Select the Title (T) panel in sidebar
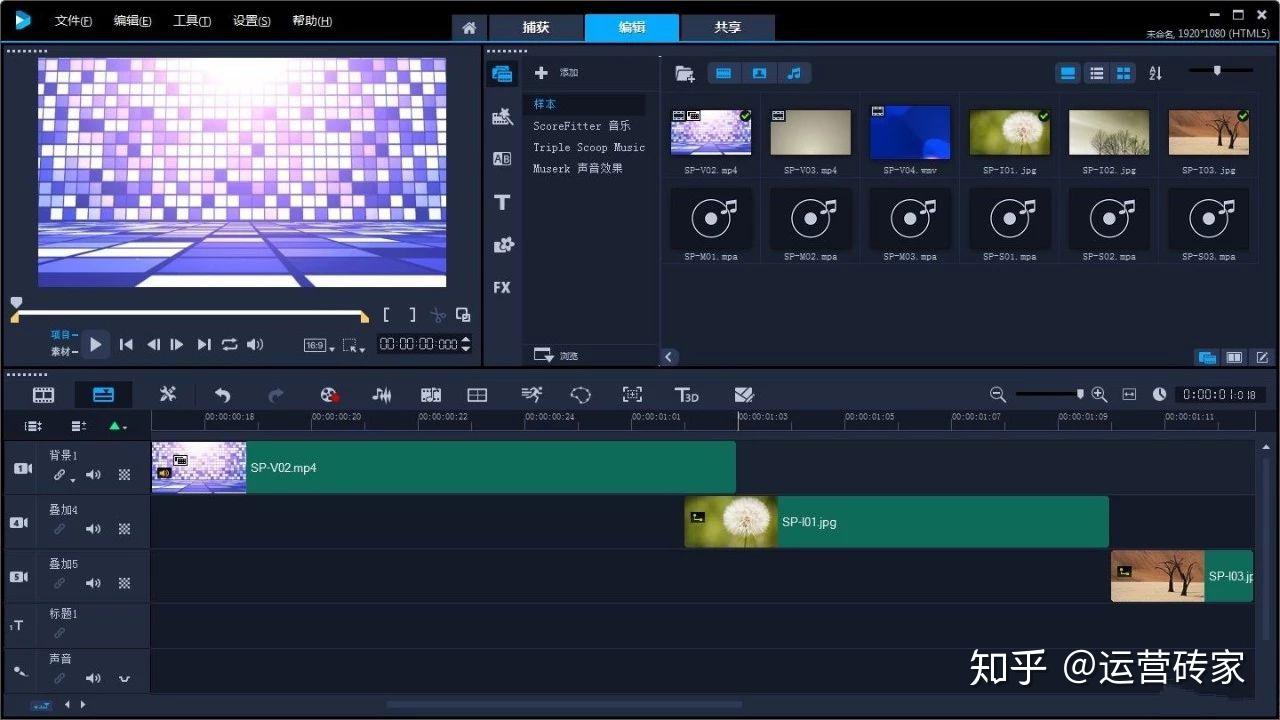Viewport: 1280px width, 720px height. [x=502, y=201]
